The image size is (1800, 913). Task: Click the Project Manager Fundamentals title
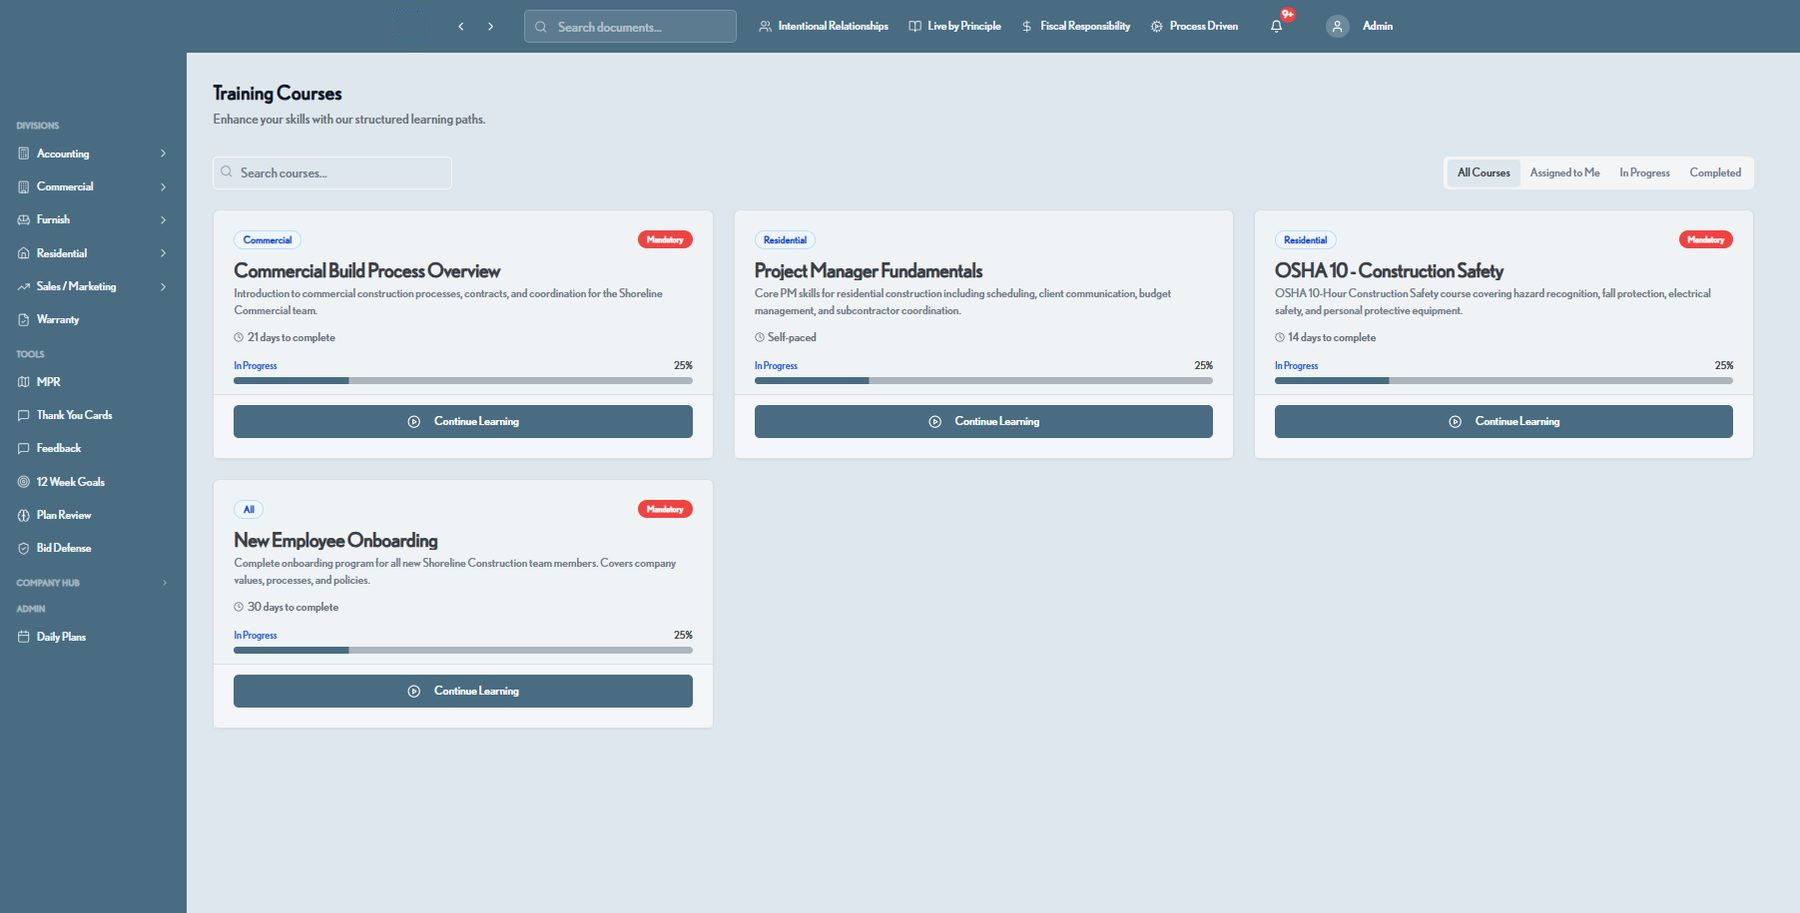868,271
